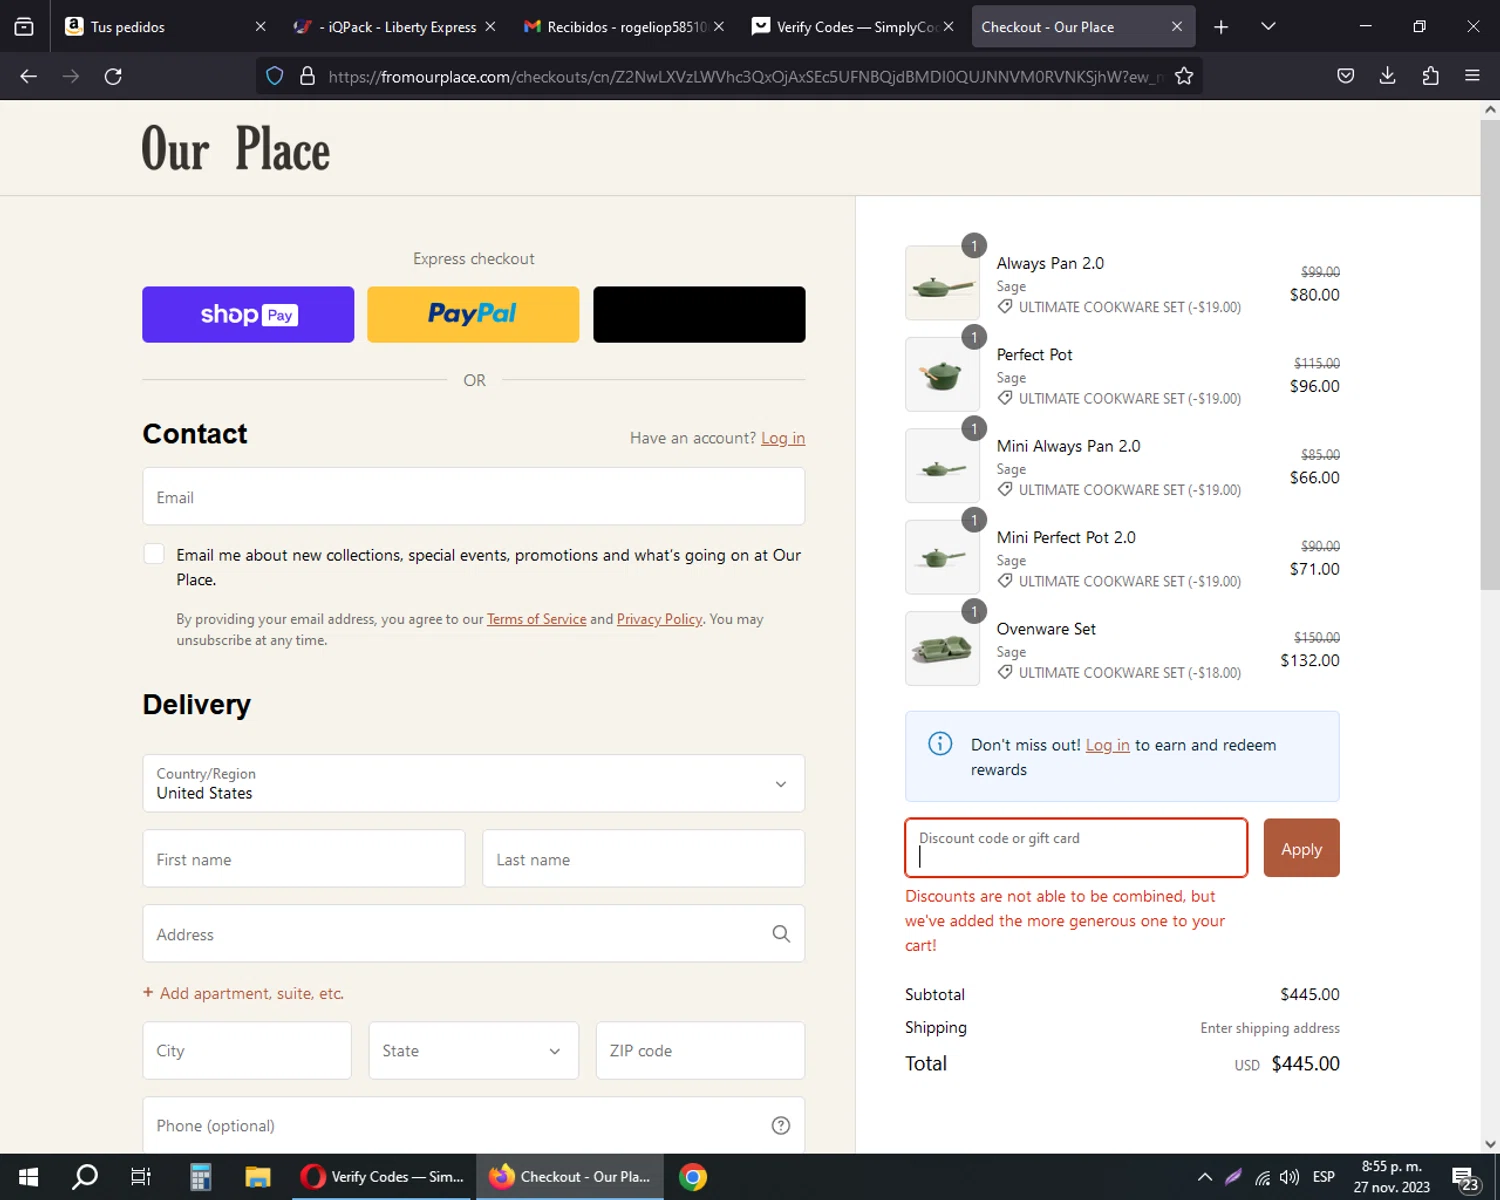Reload the checkout page
The width and height of the screenshot is (1500, 1200).
pos(113,76)
